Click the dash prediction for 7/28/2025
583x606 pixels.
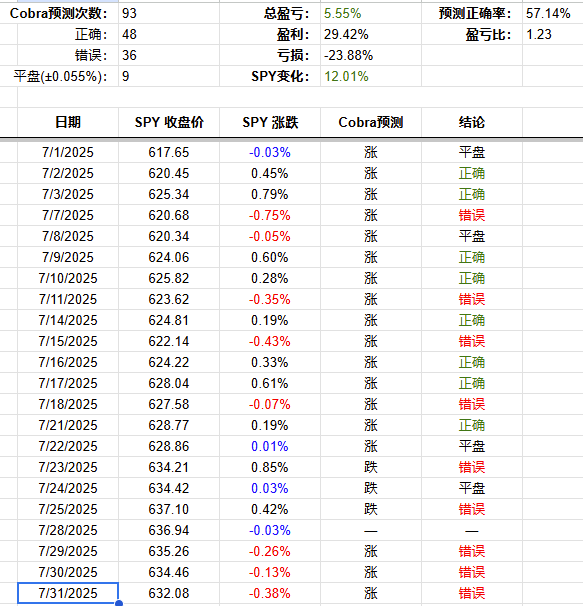tap(371, 530)
